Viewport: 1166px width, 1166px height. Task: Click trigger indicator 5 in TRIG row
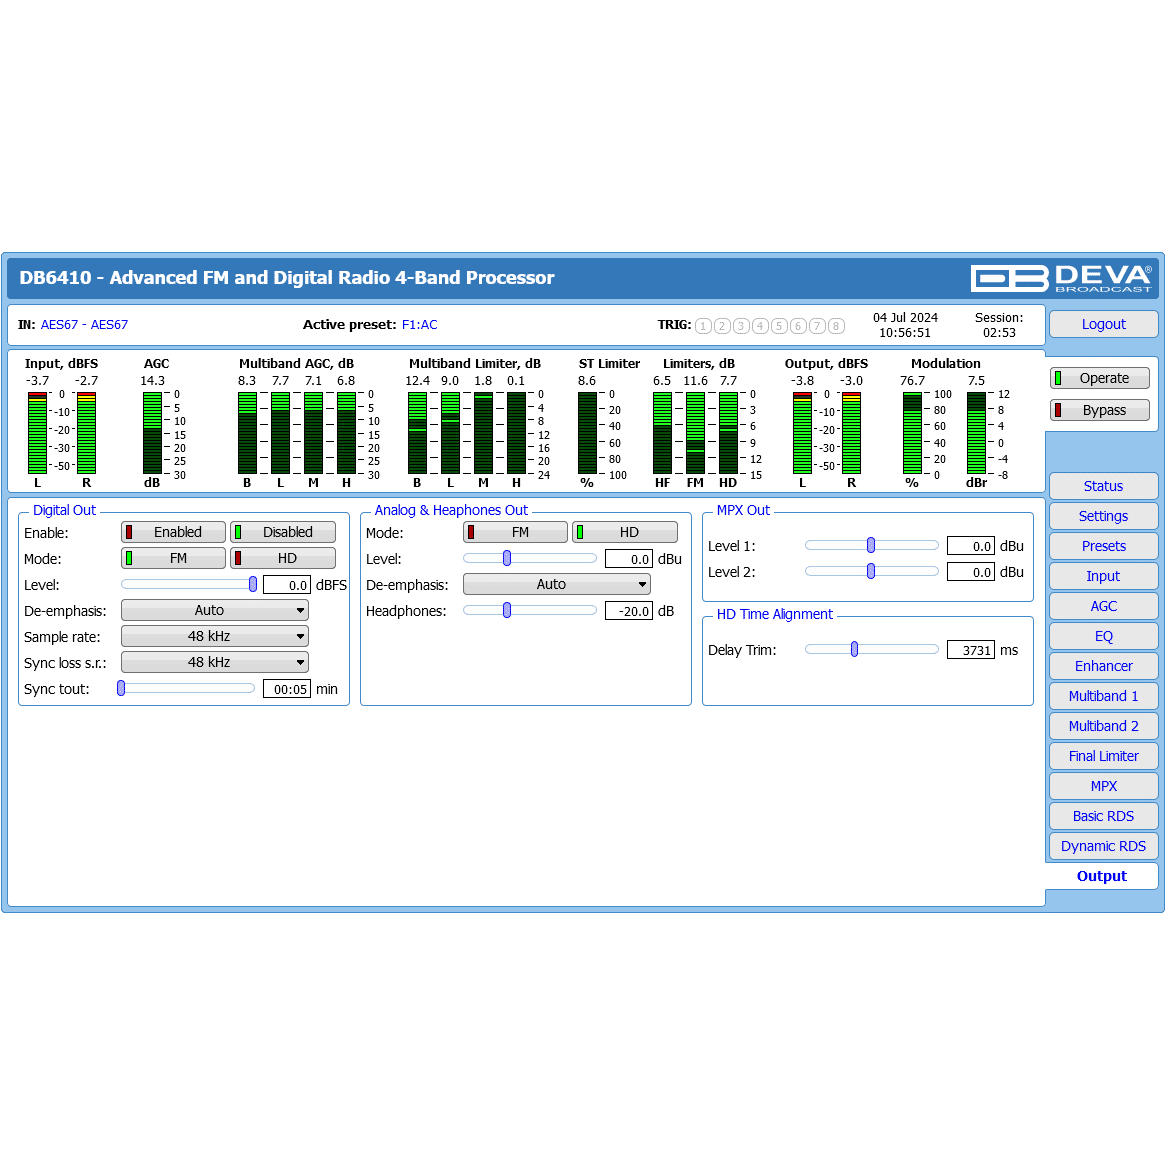[x=779, y=326]
